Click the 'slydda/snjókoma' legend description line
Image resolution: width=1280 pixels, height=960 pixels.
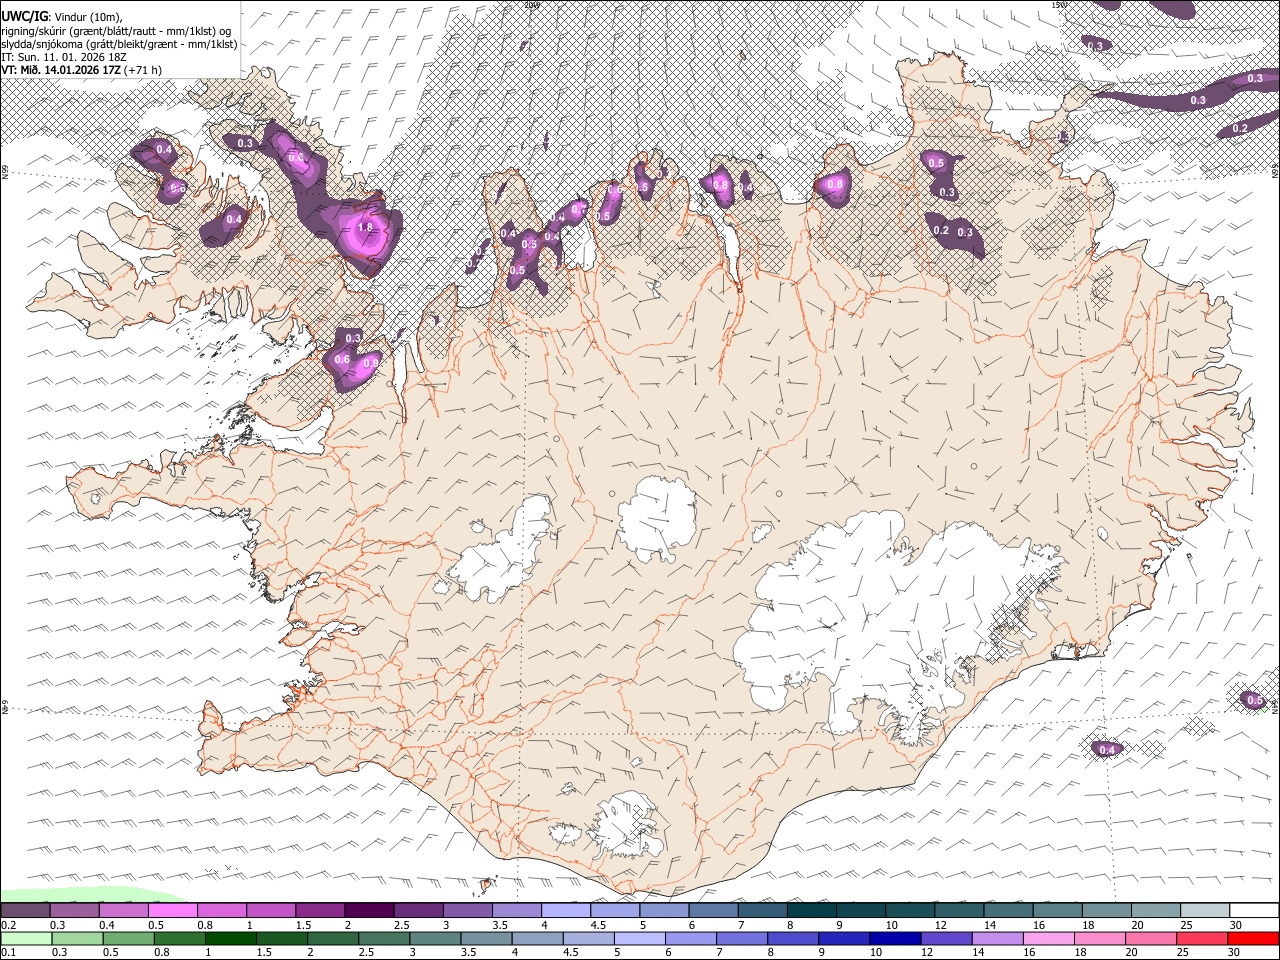[x=119, y=44]
